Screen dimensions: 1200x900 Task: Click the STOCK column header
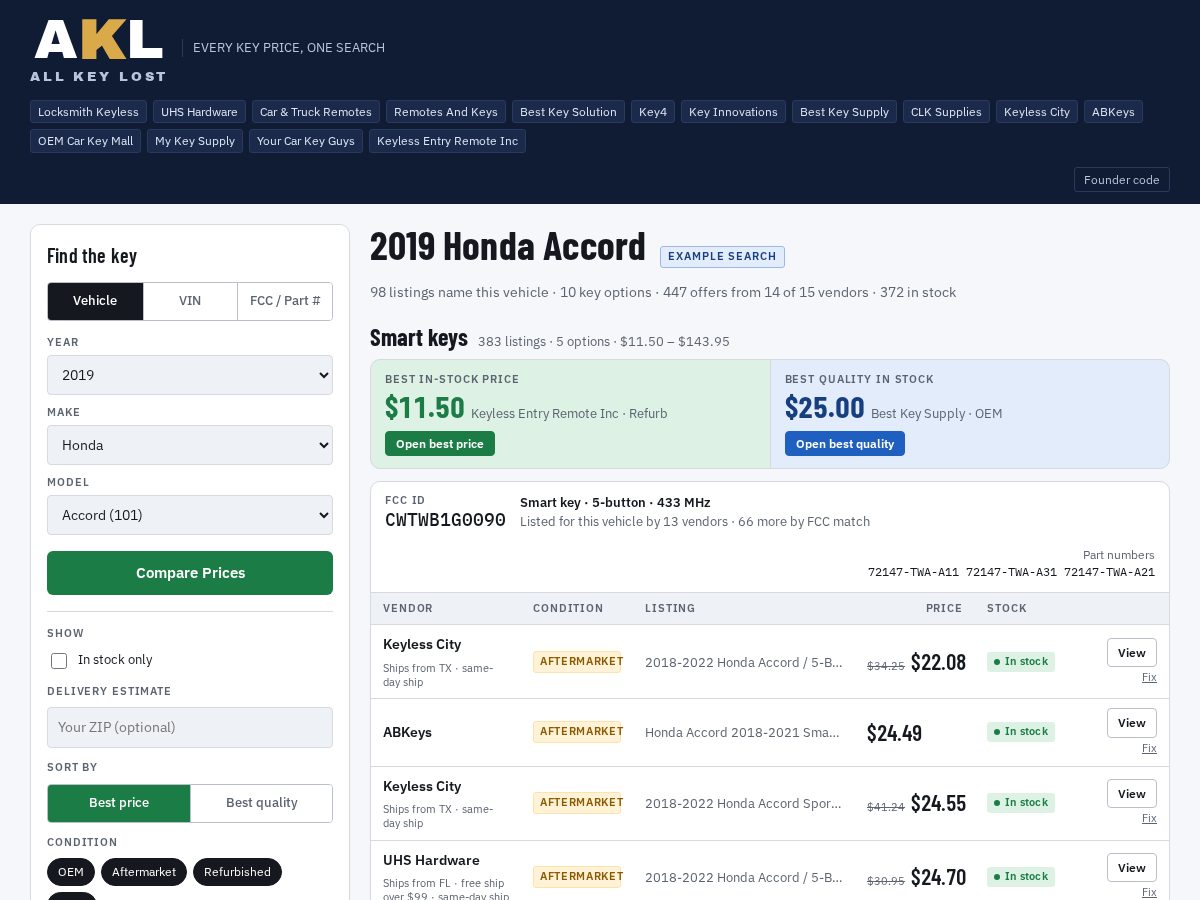pyautogui.click(x=1007, y=608)
